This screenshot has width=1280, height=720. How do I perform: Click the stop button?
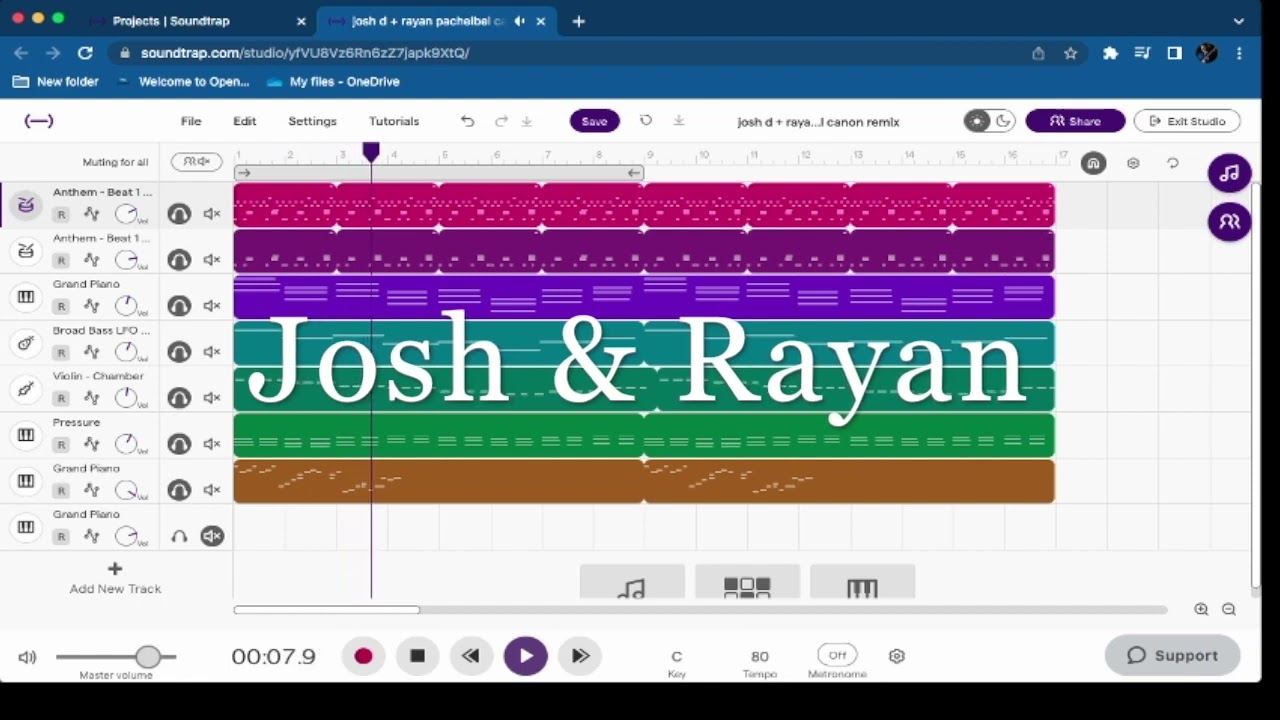pos(418,656)
